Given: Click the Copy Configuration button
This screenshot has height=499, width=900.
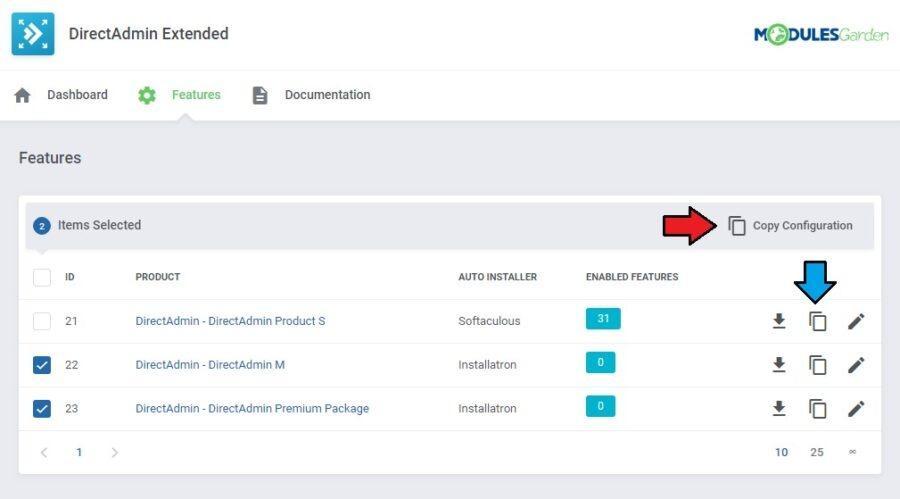Looking at the screenshot, I should point(790,226).
